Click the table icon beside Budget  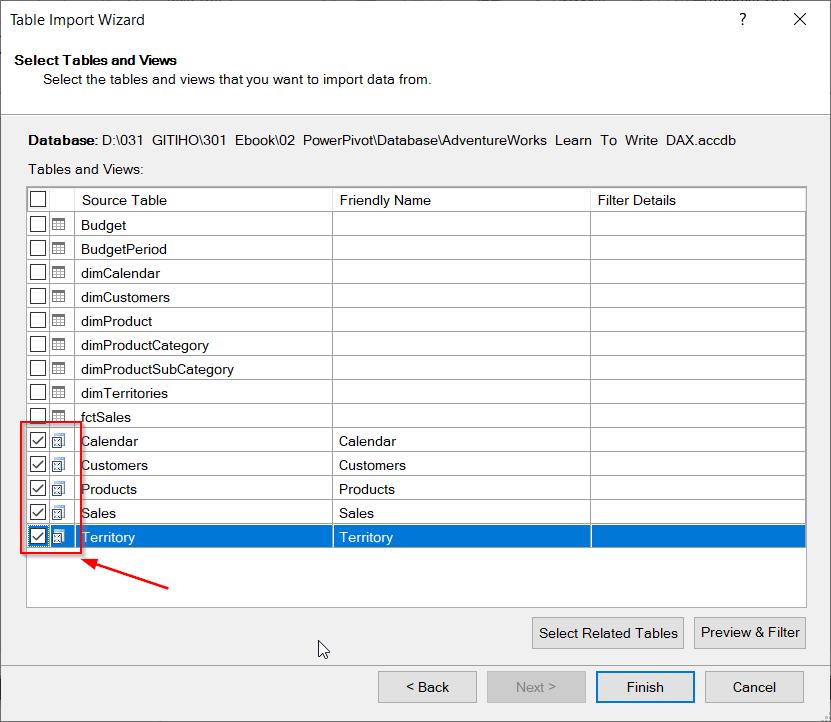[x=59, y=225]
